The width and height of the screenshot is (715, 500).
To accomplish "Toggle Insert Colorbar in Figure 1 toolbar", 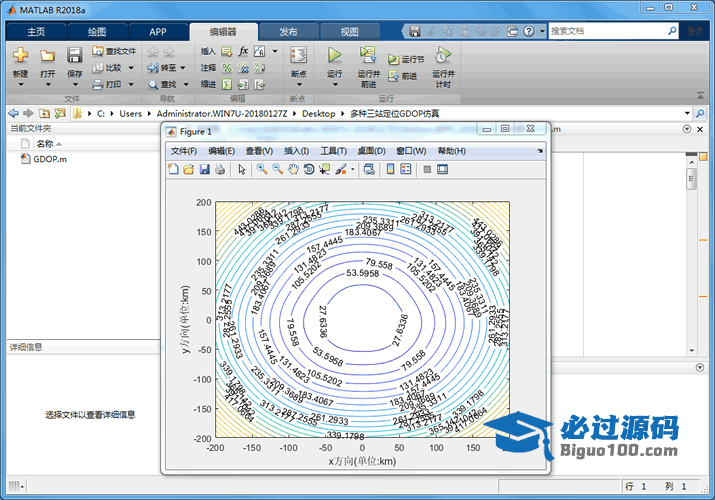I will [x=390, y=170].
